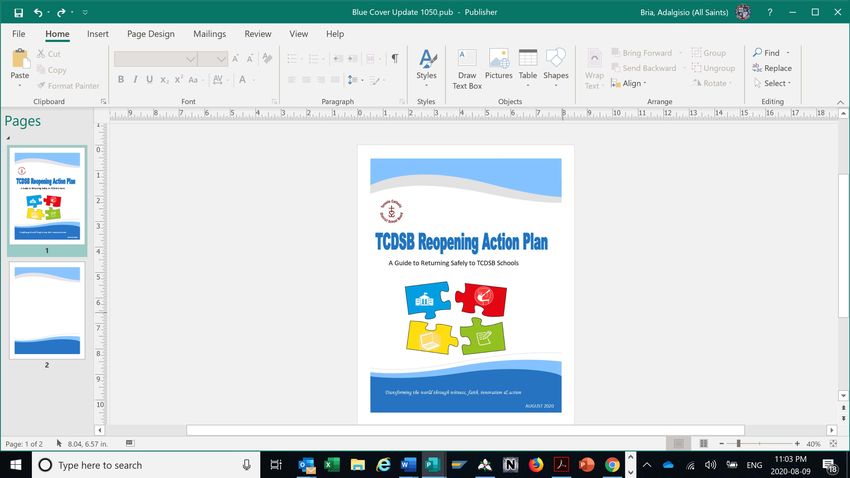The image size is (850, 478).
Task: Click the Windows Start button
Action: (x=16, y=464)
